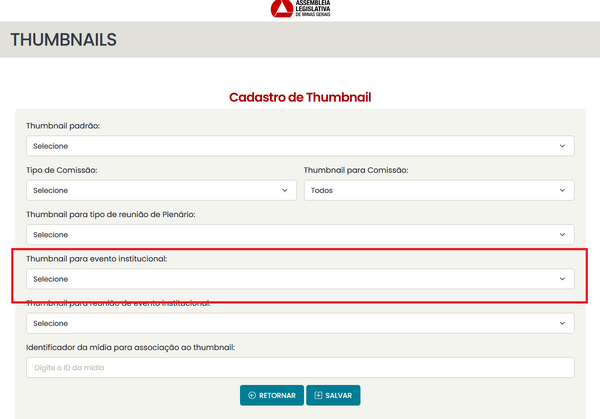Click the "Thumbnail para Comissão:" label
The width and height of the screenshot is (600, 419).
(358, 170)
